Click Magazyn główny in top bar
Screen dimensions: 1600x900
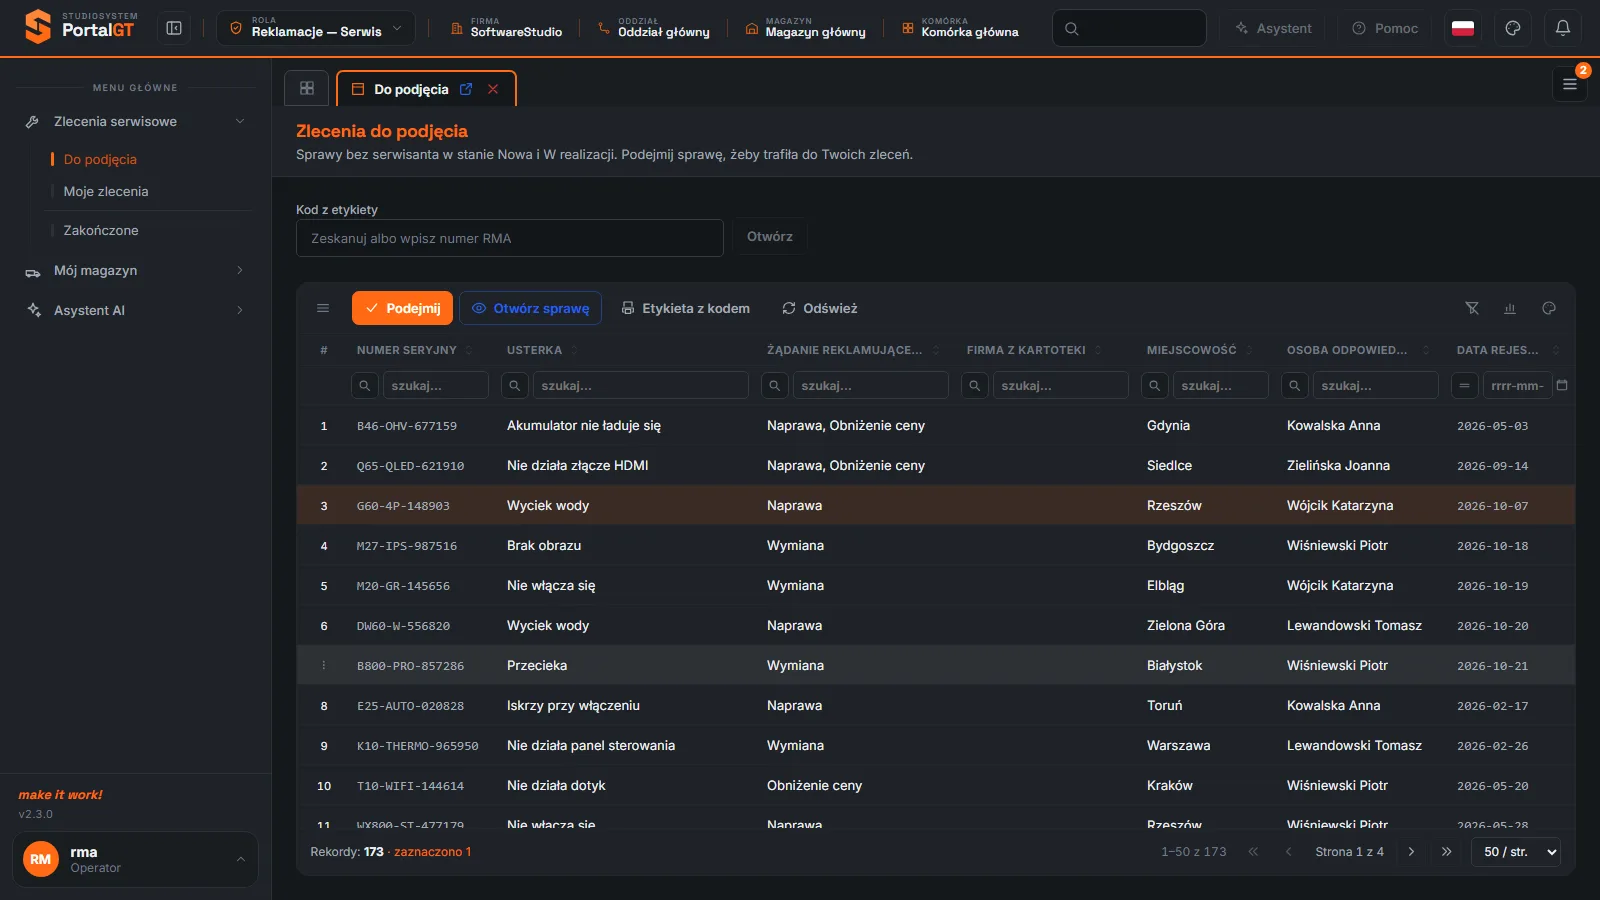(805, 28)
